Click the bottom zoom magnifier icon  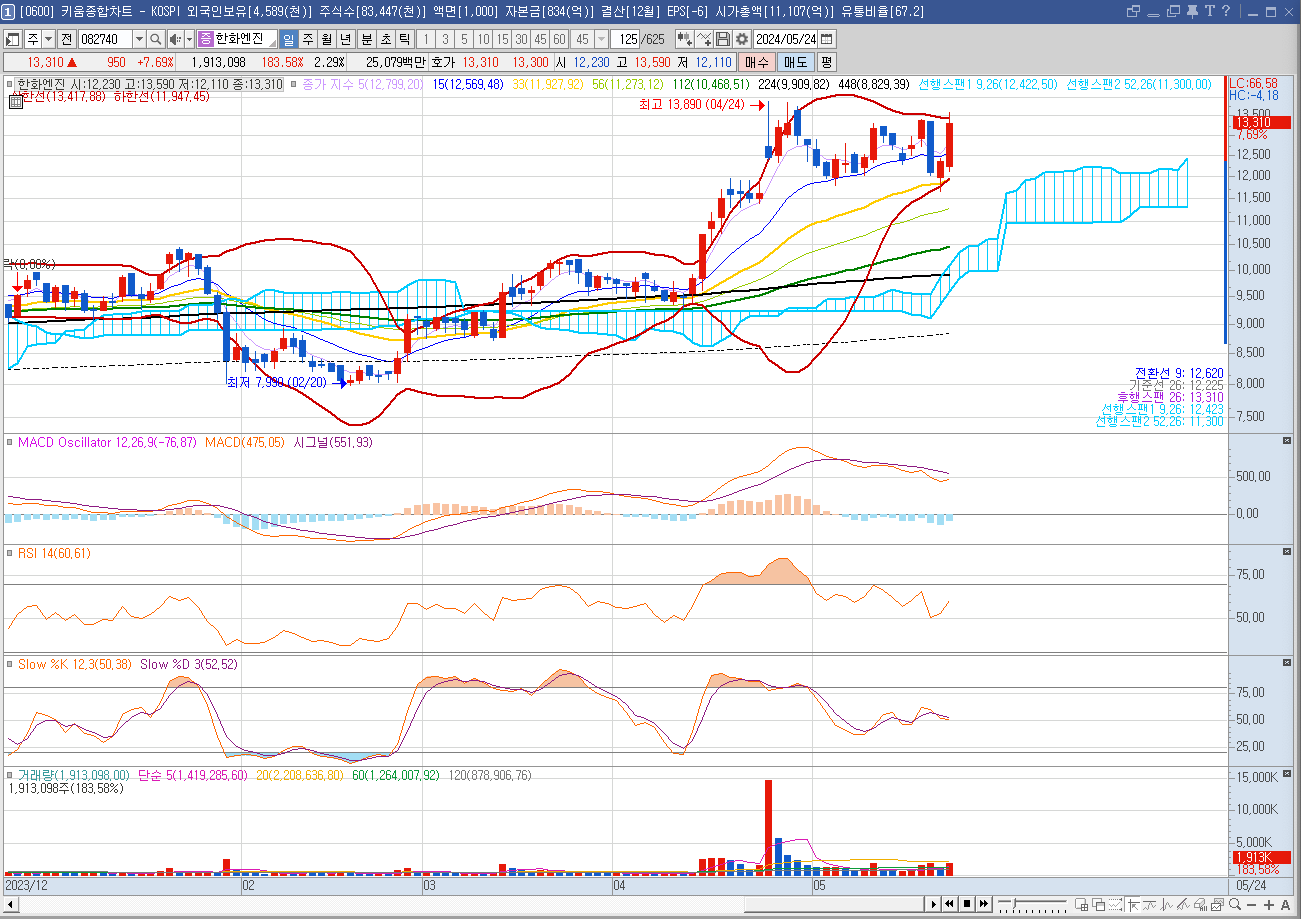pos(1234,904)
